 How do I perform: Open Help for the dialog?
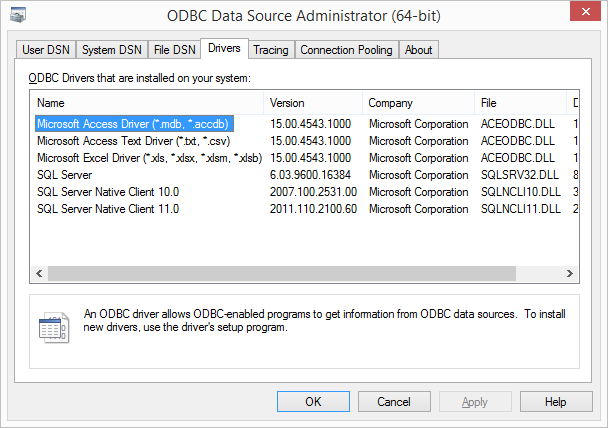[556, 402]
